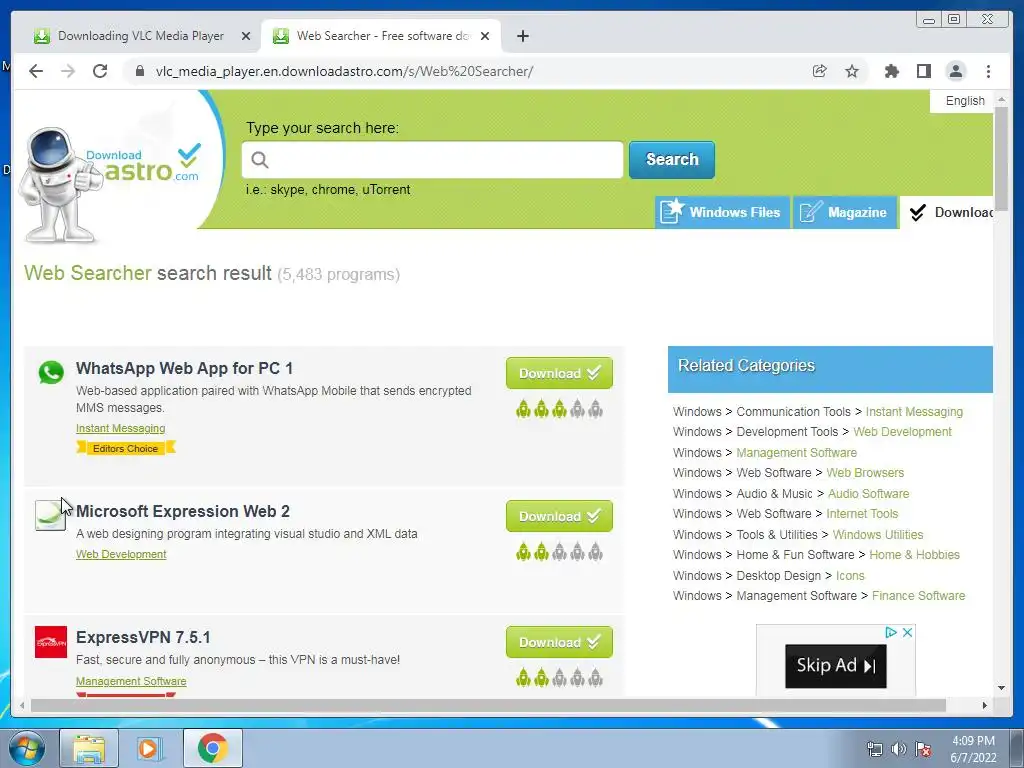Image resolution: width=1024 pixels, height=768 pixels.
Task: Click the magnifier icon in search box
Action: (260, 159)
